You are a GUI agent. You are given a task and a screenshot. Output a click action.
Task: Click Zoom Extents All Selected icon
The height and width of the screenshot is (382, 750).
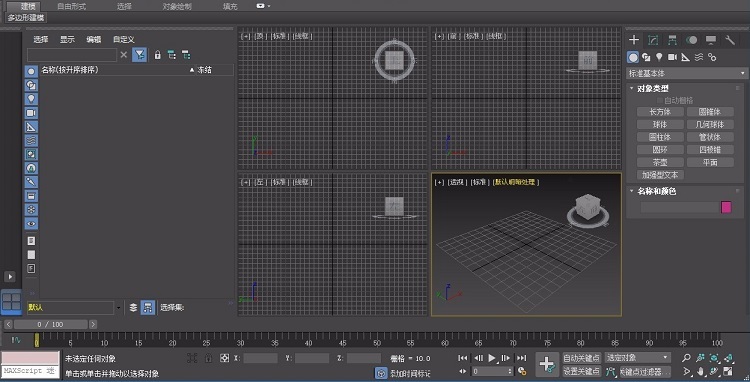[728, 358]
